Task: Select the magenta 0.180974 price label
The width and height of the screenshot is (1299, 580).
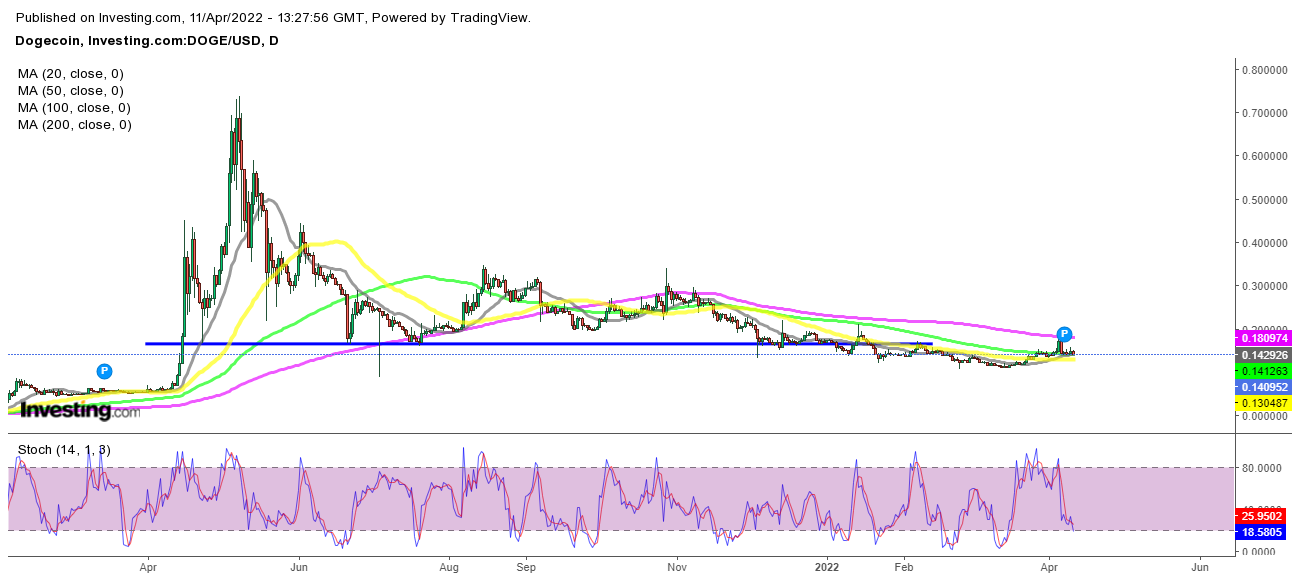Action: click(x=1264, y=338)
